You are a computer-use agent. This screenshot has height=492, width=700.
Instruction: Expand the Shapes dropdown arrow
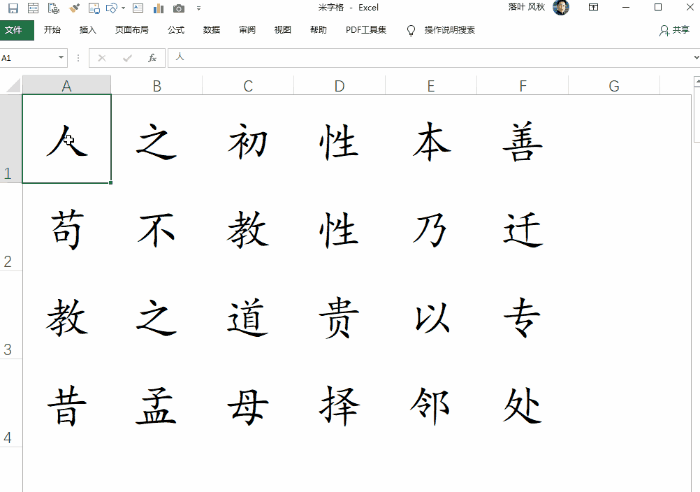pos(123,8)
